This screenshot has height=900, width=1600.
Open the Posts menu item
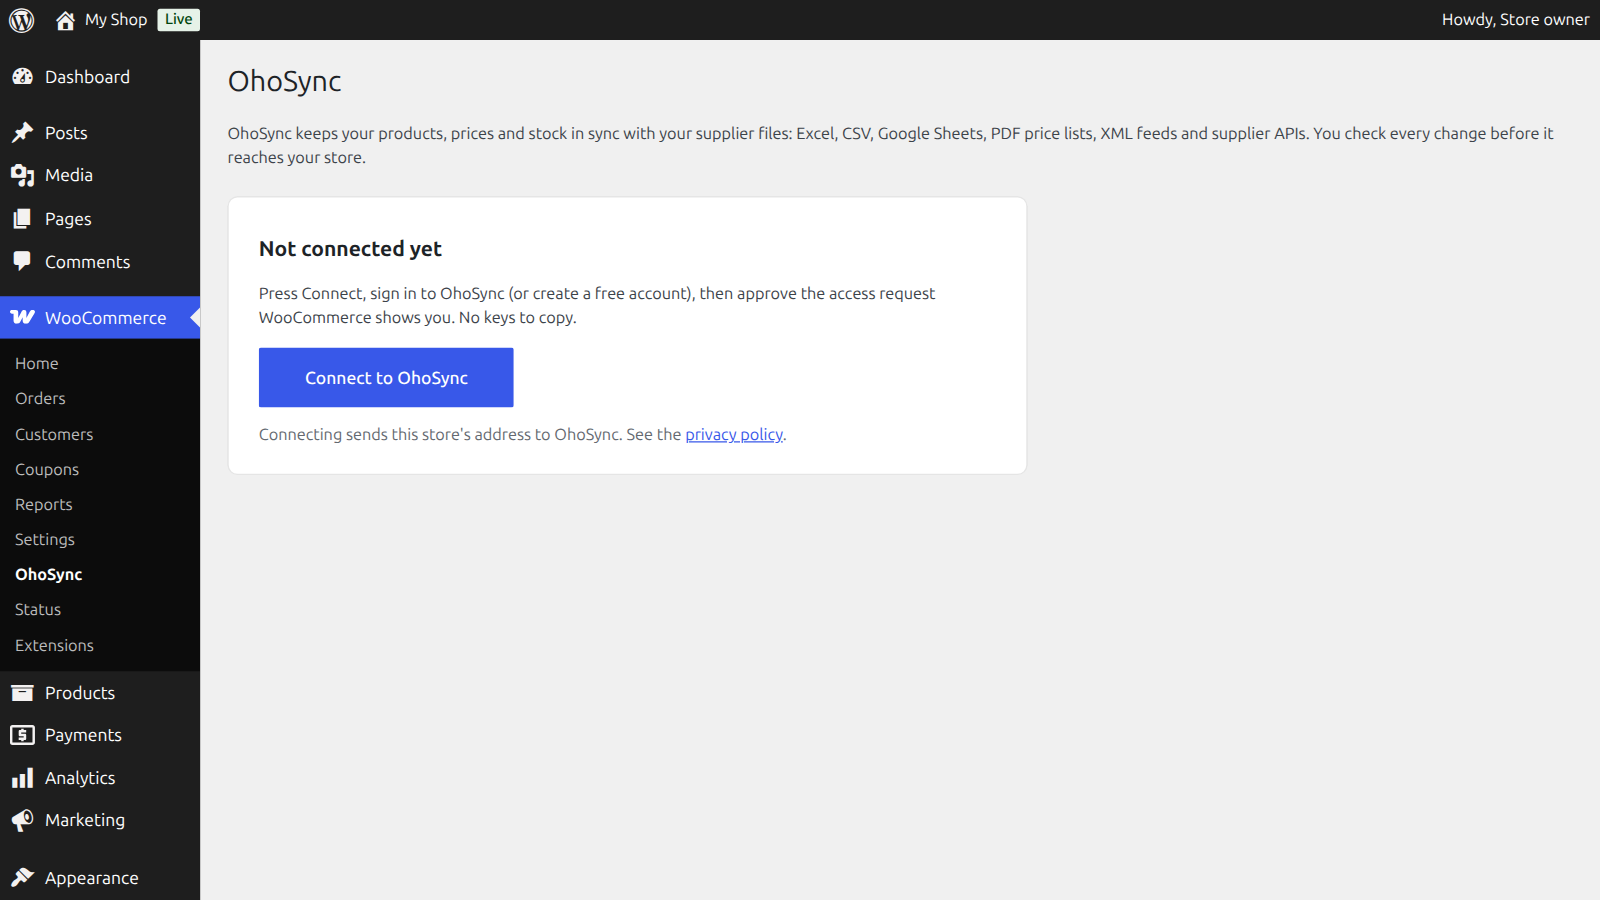[x=100, y=133]
